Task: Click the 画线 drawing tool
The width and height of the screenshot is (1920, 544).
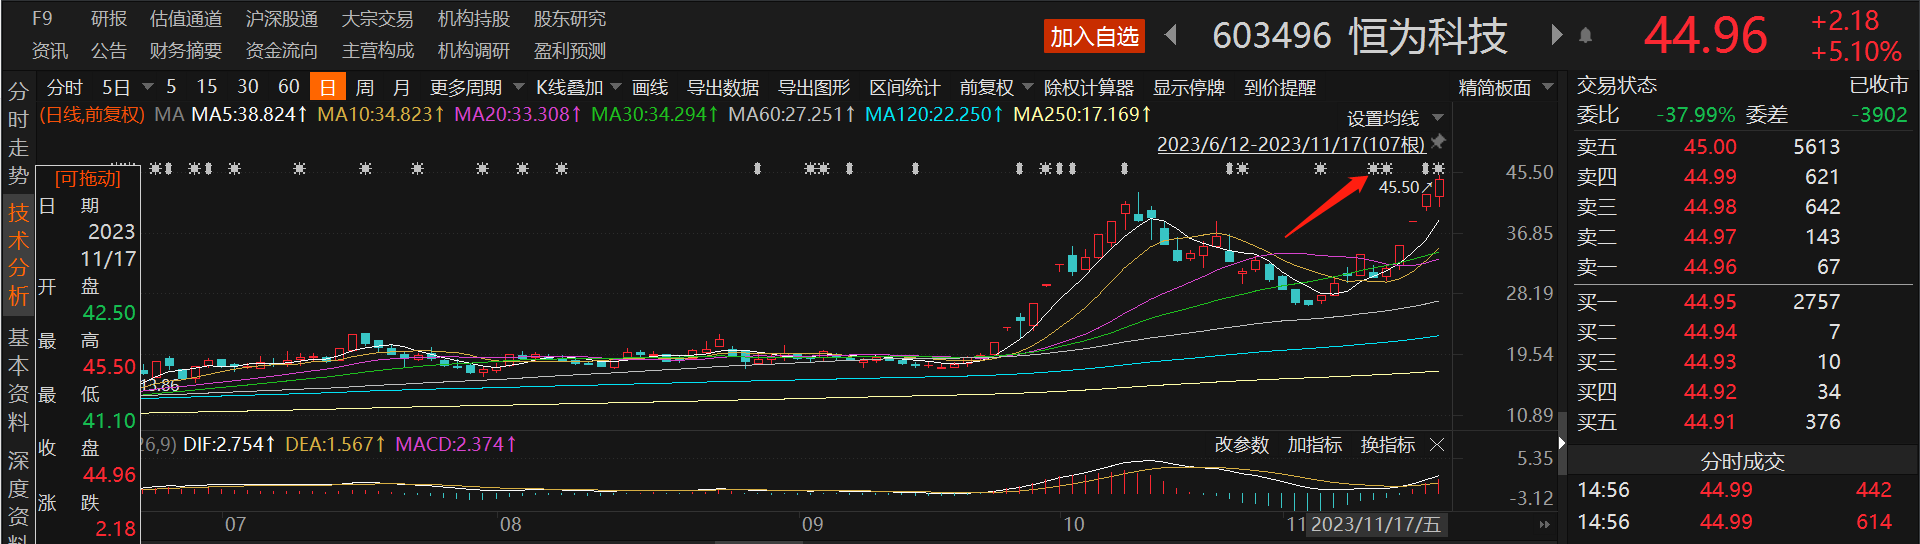Action: coord(650,88)
